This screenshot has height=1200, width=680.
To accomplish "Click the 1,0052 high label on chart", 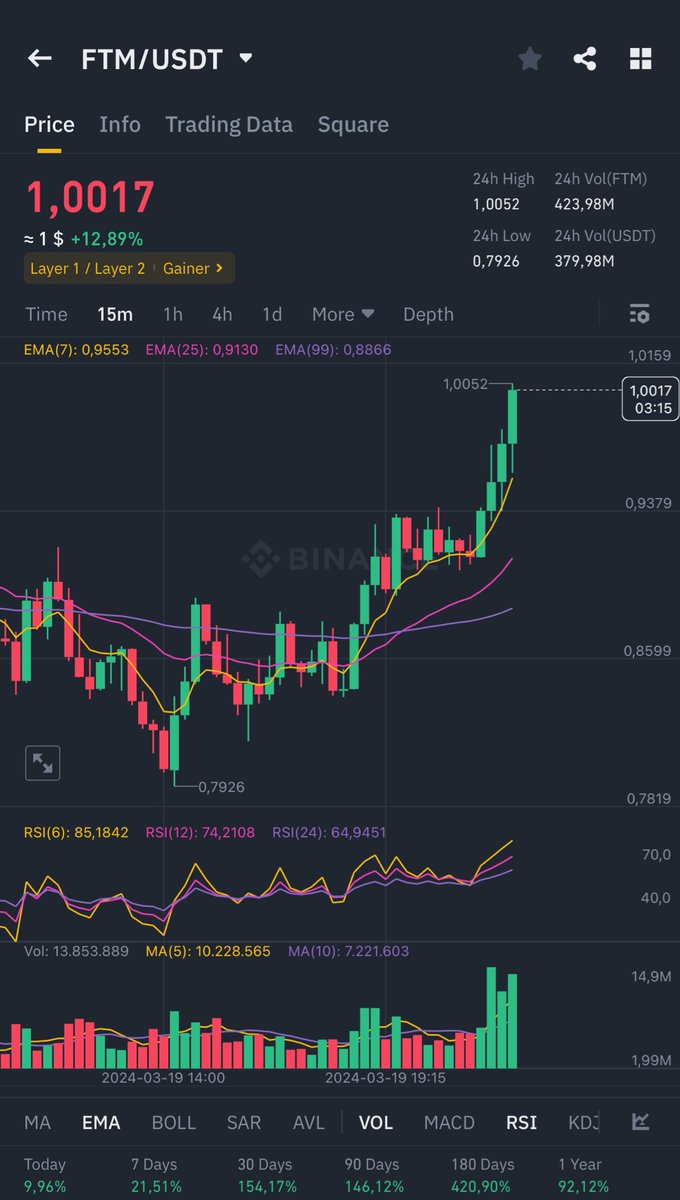I will click(465, 384).
